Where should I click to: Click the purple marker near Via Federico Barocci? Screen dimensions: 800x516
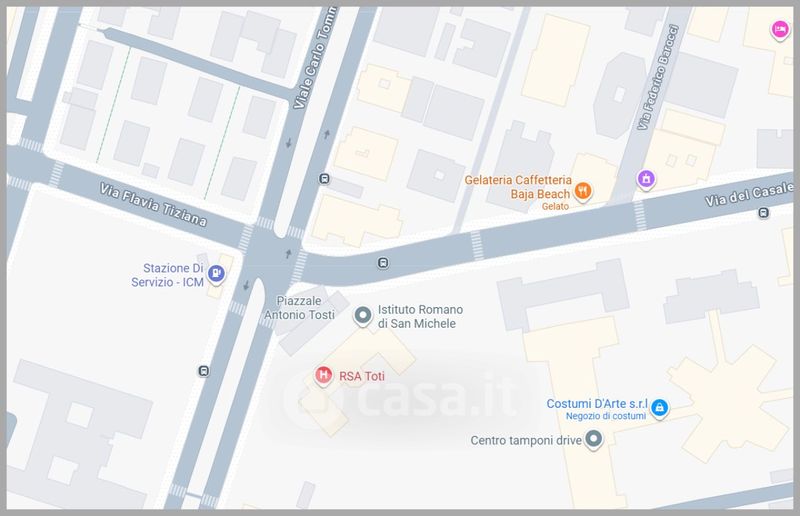pyautogui.click(x=646, y=179)
